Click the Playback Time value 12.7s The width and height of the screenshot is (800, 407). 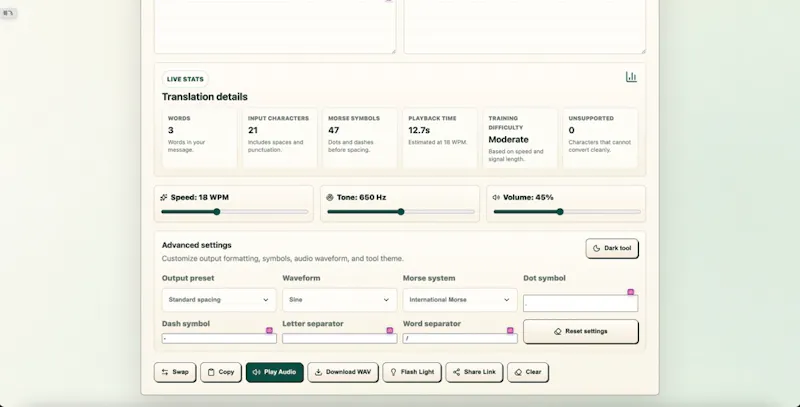point(419,130)
